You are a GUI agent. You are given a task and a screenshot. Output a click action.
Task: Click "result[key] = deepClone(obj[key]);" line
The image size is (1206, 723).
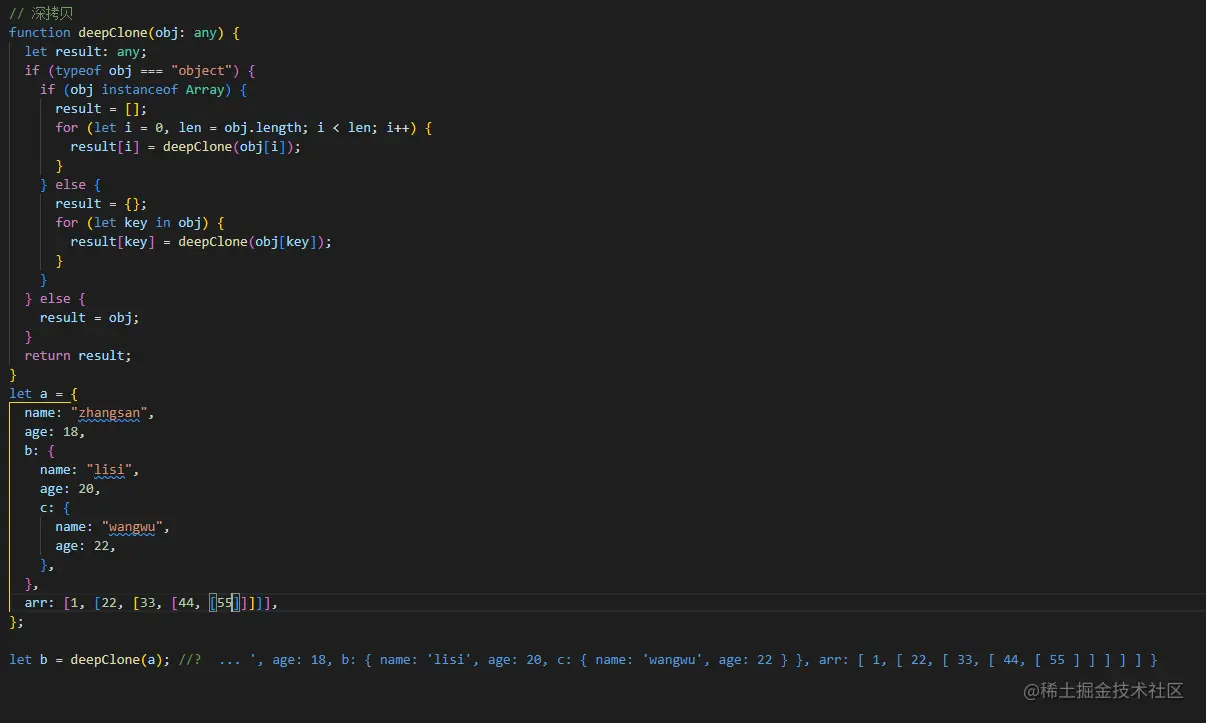point(201,241)
